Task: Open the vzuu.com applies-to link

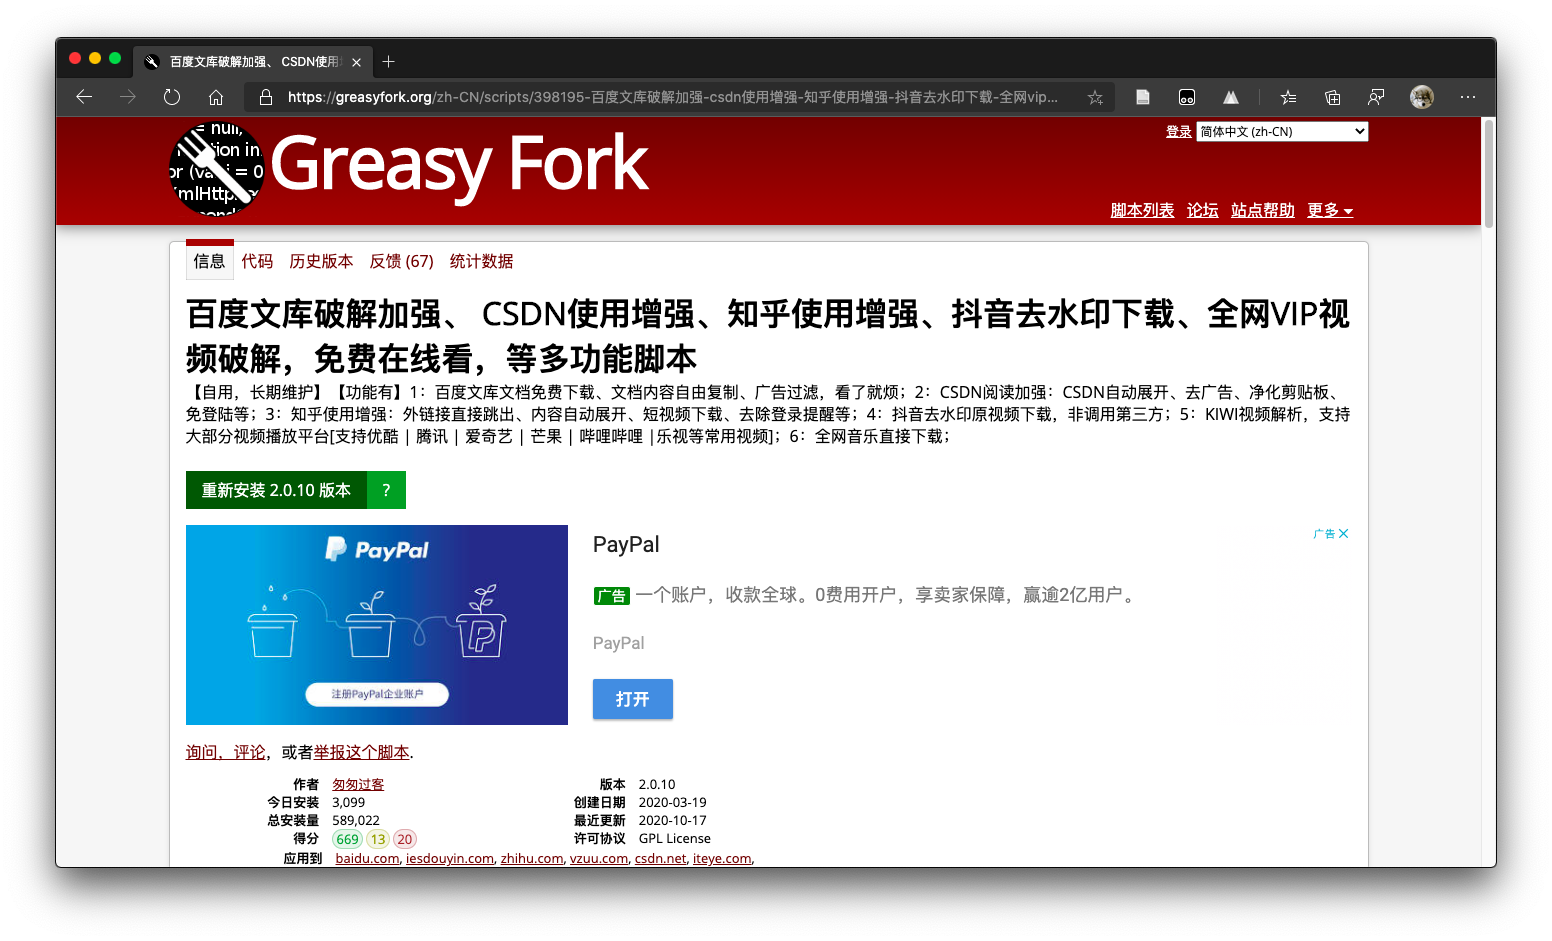Action: tap(599, 858)
